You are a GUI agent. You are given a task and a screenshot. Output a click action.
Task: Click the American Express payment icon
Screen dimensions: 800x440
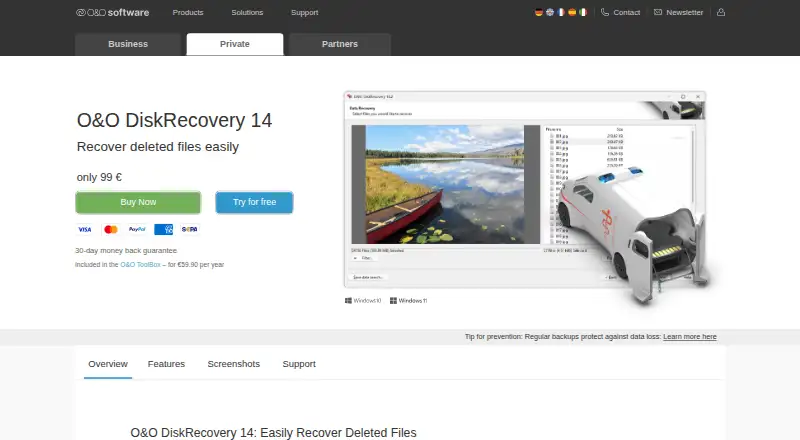click(x=163, y=230)
